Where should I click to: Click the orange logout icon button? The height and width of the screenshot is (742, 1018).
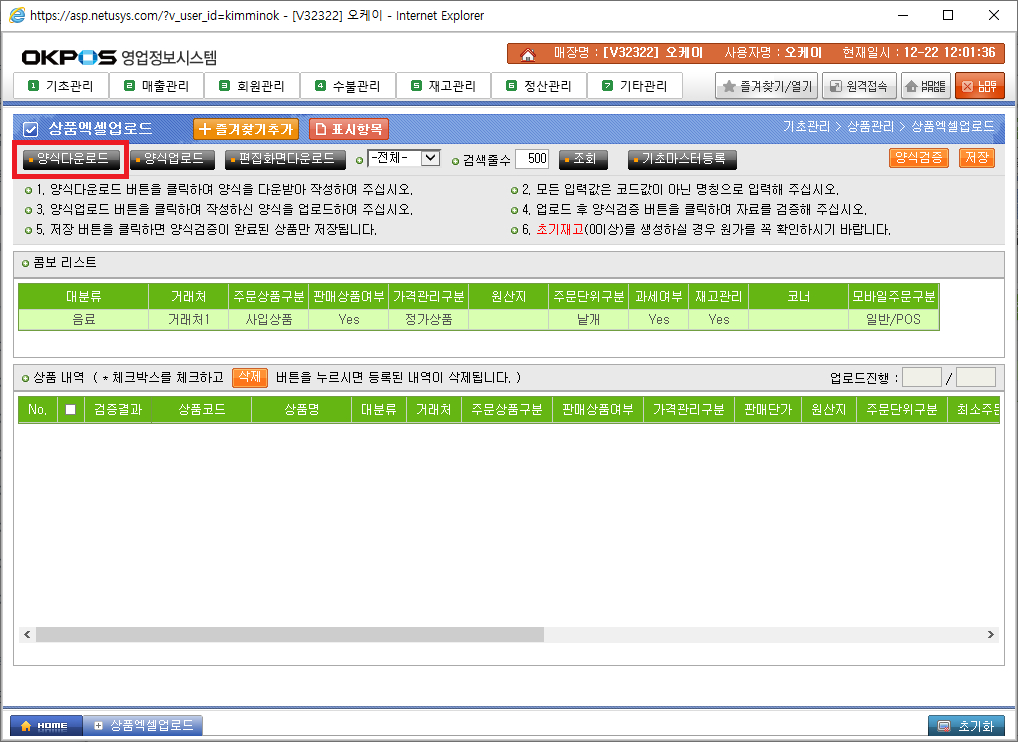(x=979, y=86)
